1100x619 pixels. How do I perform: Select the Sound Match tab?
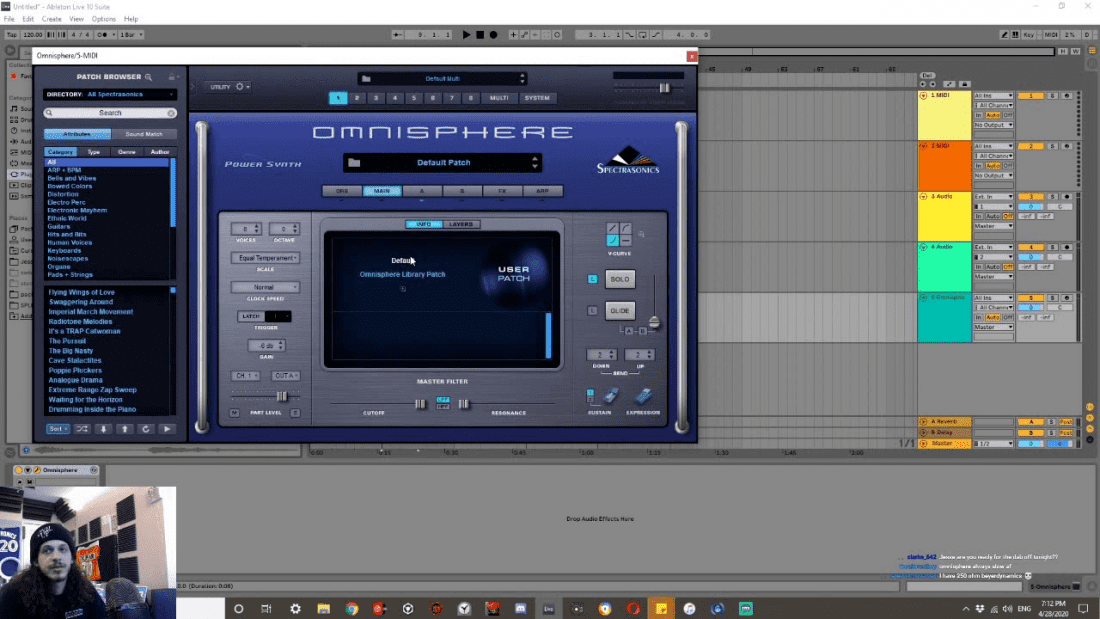pos(144,134)
